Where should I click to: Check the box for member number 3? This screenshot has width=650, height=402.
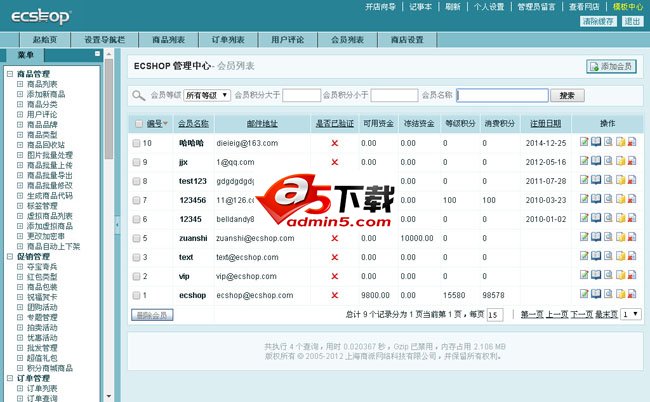click(136, 257)
